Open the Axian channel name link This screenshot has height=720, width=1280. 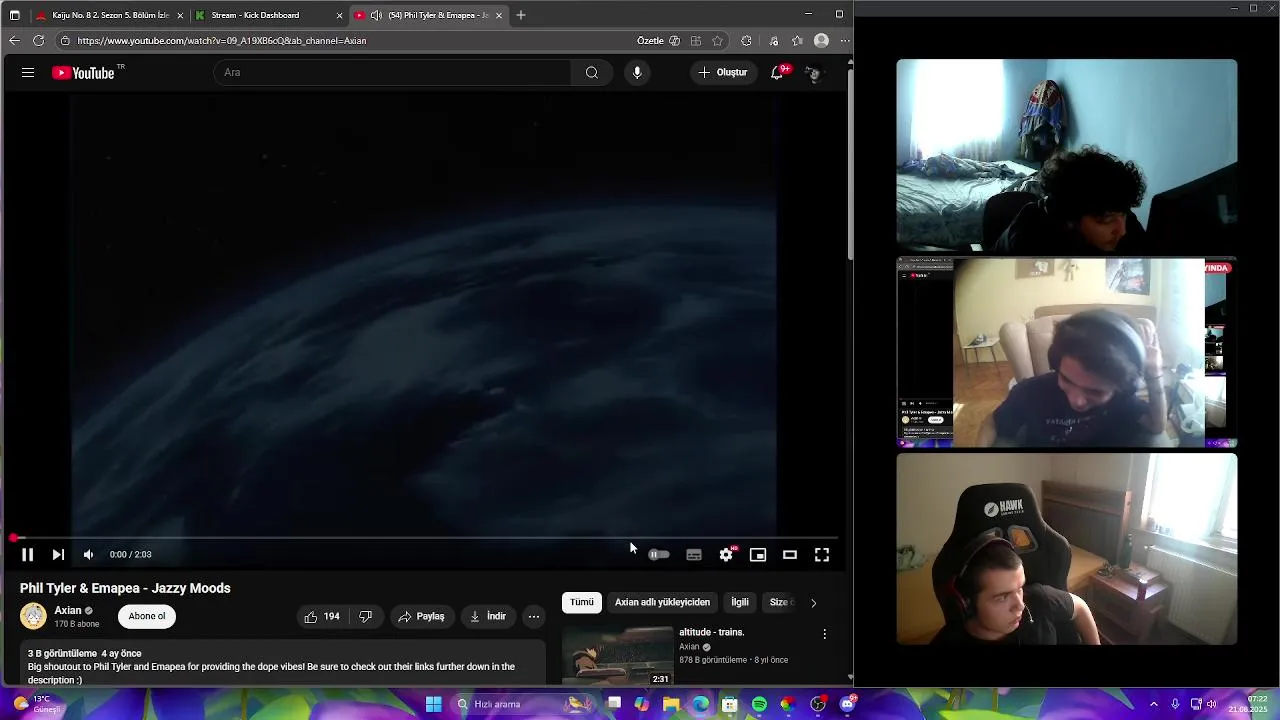pos(68,610)
